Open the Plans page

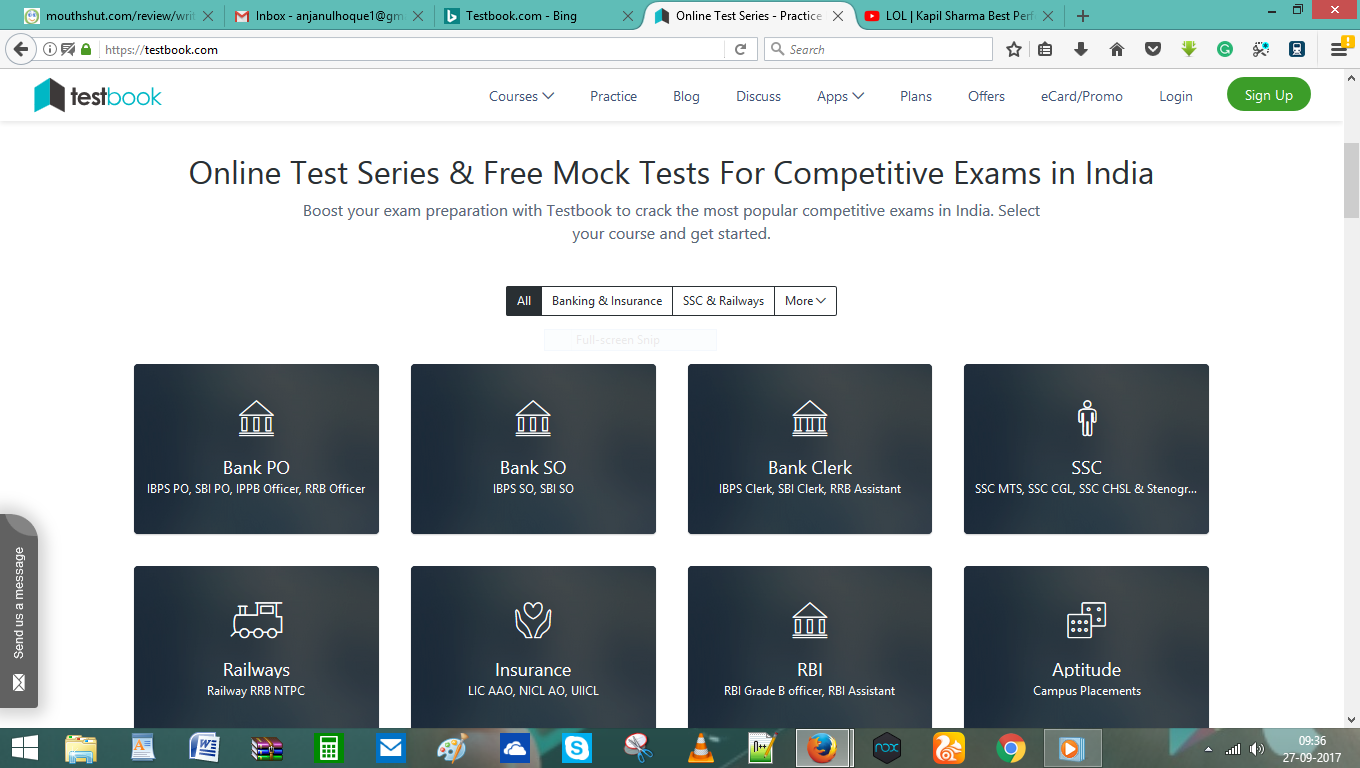coord(916,96)
